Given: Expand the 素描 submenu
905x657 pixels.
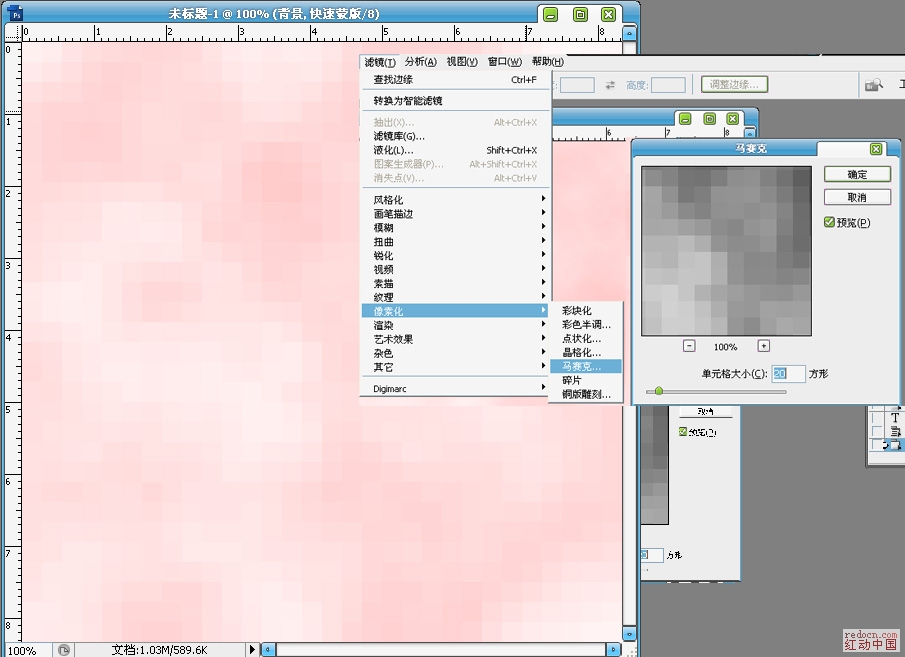Looking at the screenshot, I should [455, 283].
